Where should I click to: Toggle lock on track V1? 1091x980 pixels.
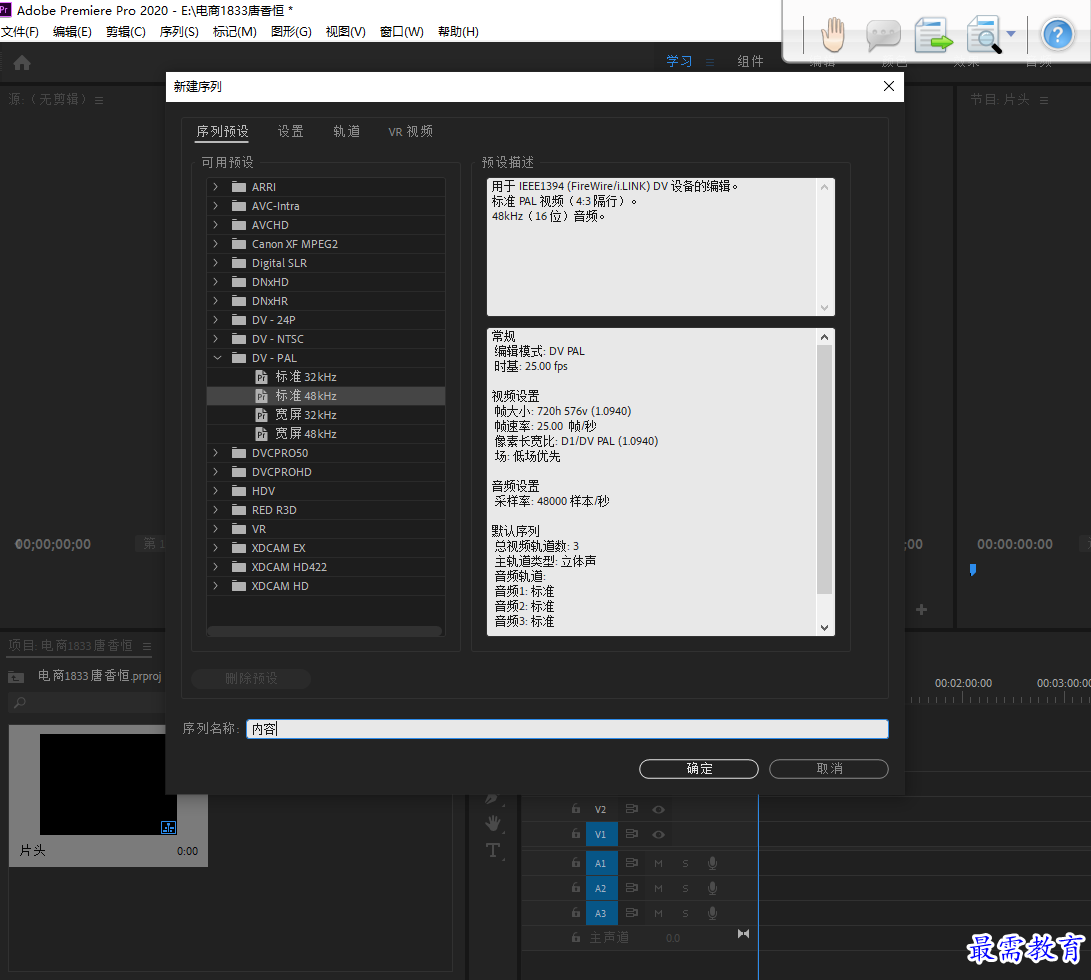(x=575, y=834)
